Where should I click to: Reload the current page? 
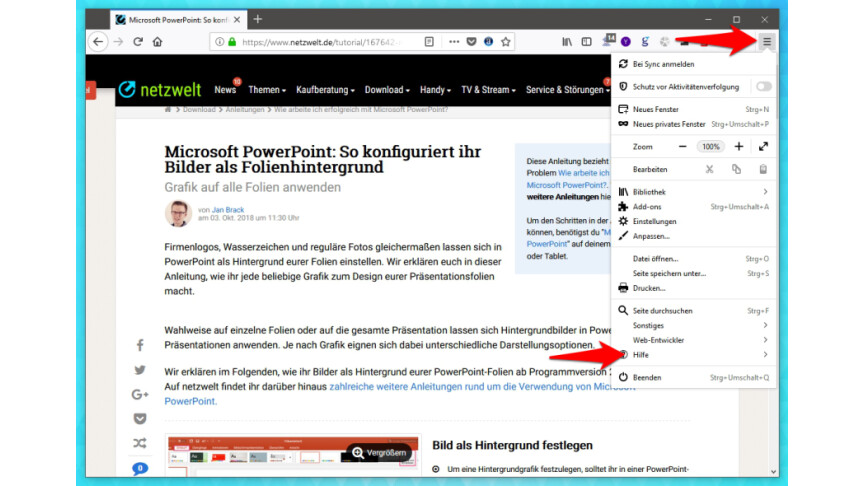pyautogui.click(x=138, y=42)
